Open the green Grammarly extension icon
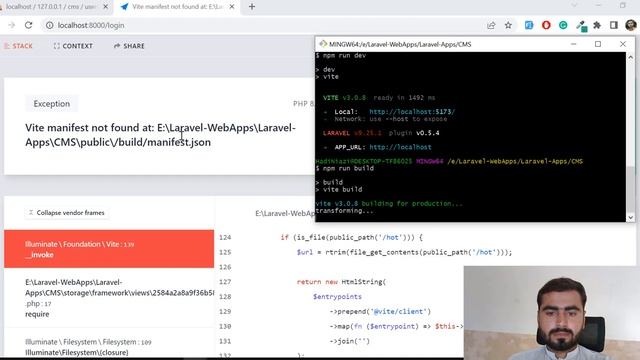 pyautogui.click(x=563, y=25)
